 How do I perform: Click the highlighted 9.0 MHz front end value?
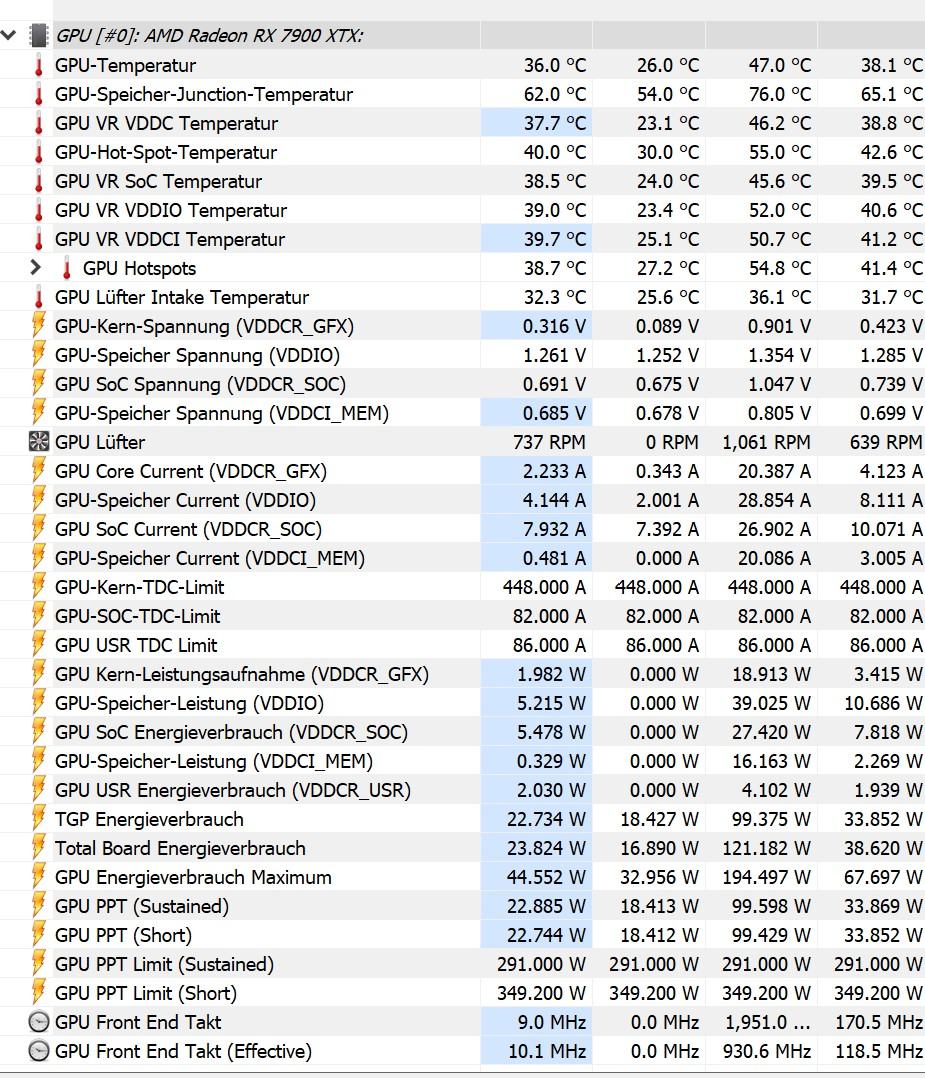[x=552, y=1022]
